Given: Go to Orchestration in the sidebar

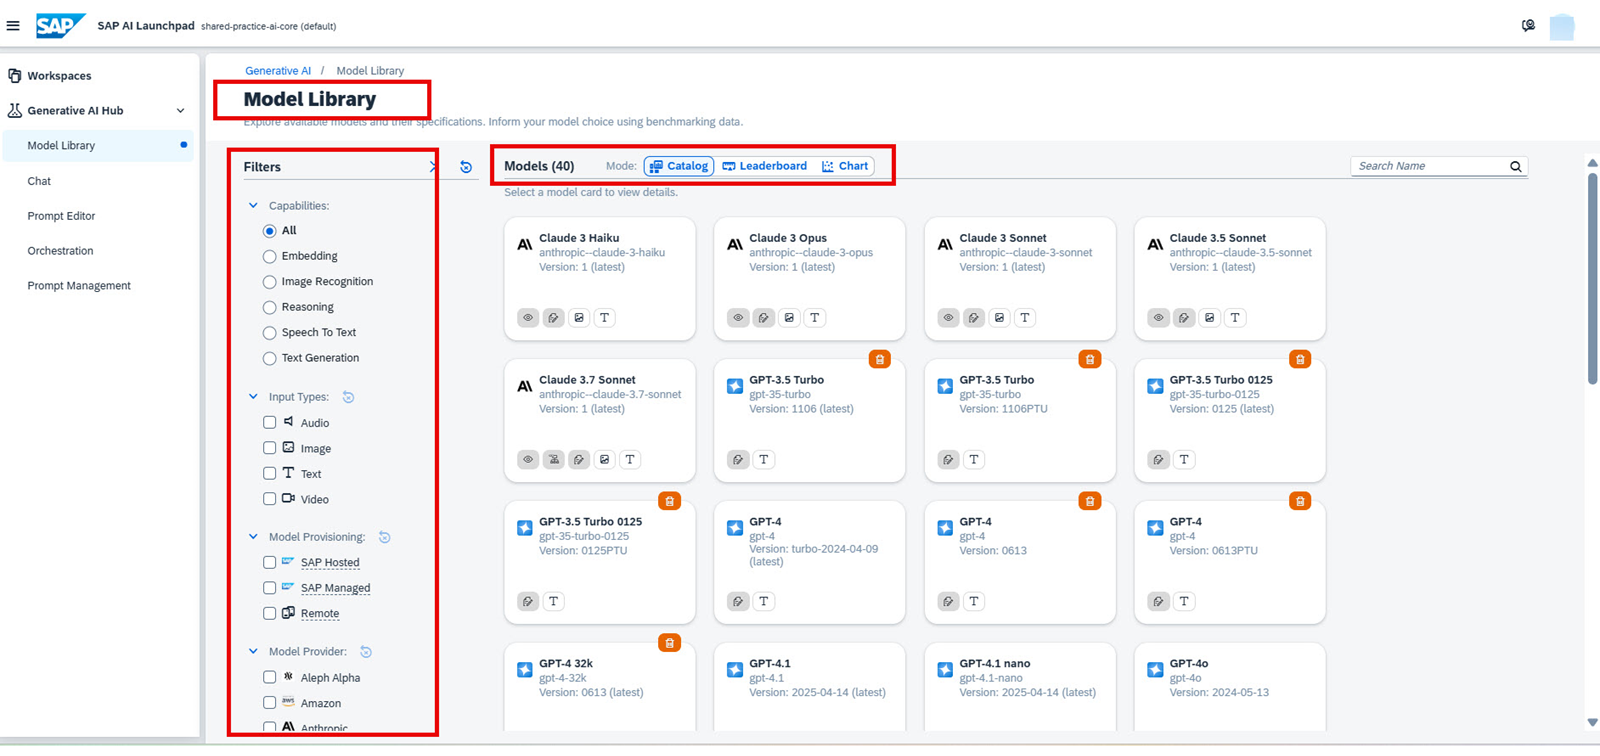Looking at the screenshot, I should coord(60,251).
